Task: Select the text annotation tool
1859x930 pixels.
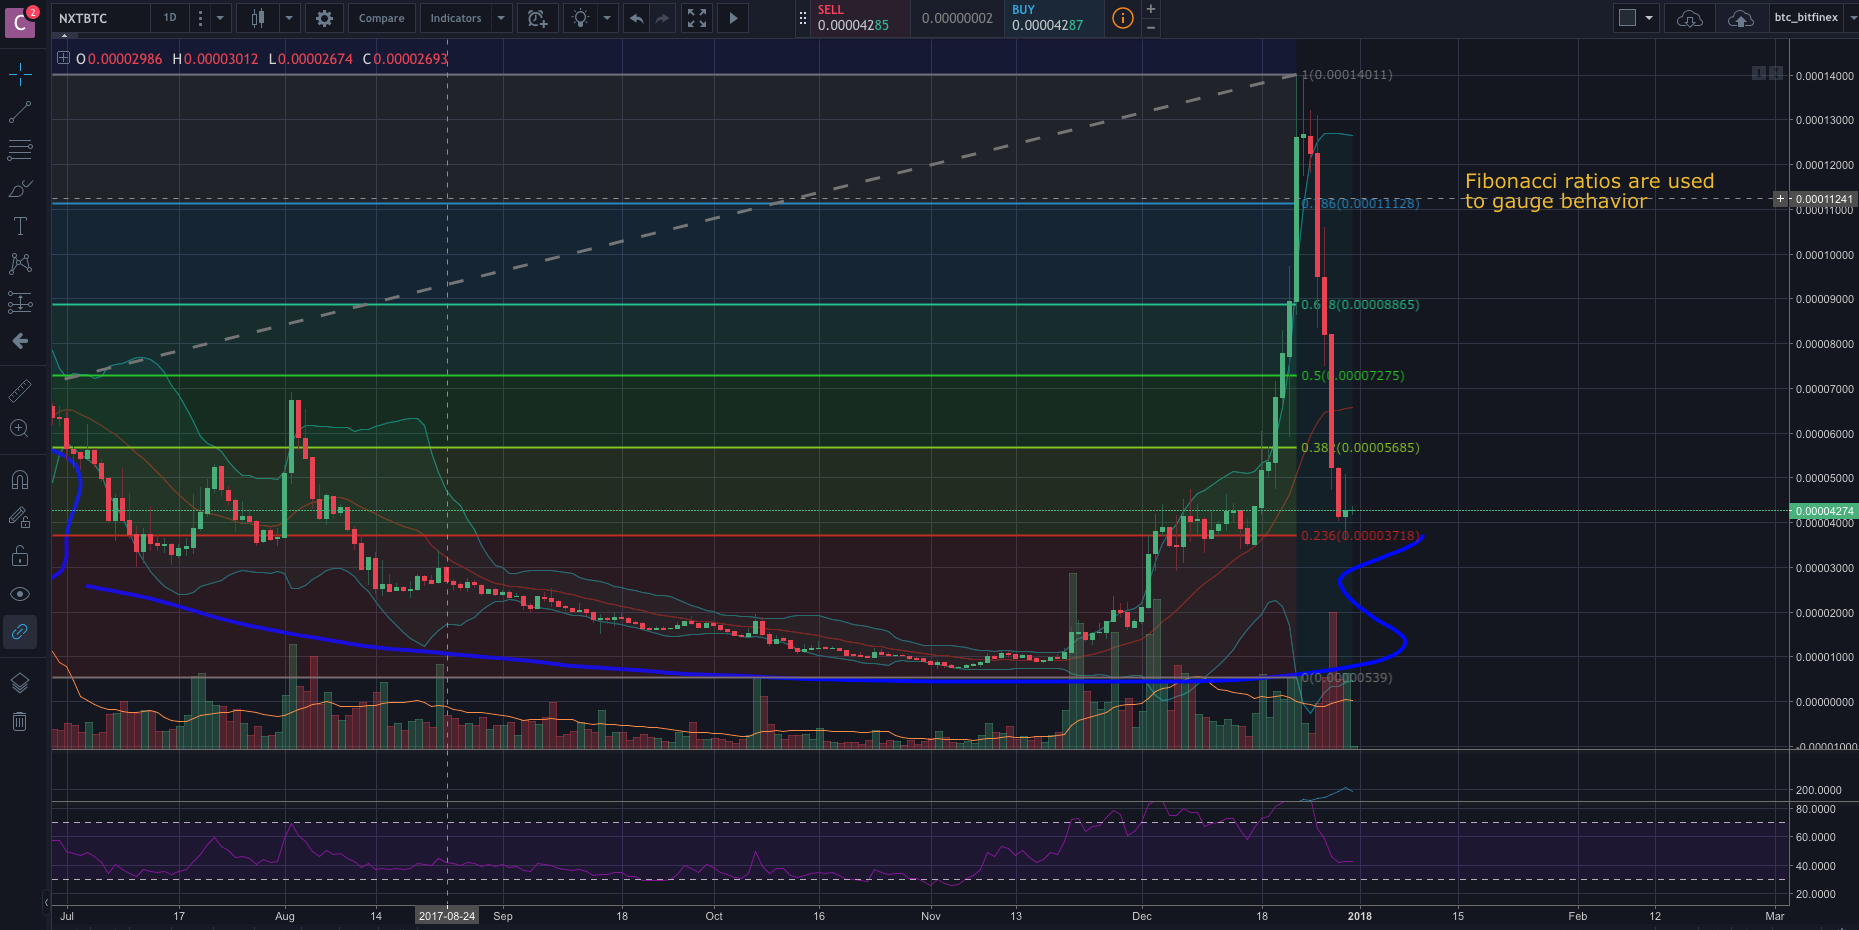Action: (20, 226)
